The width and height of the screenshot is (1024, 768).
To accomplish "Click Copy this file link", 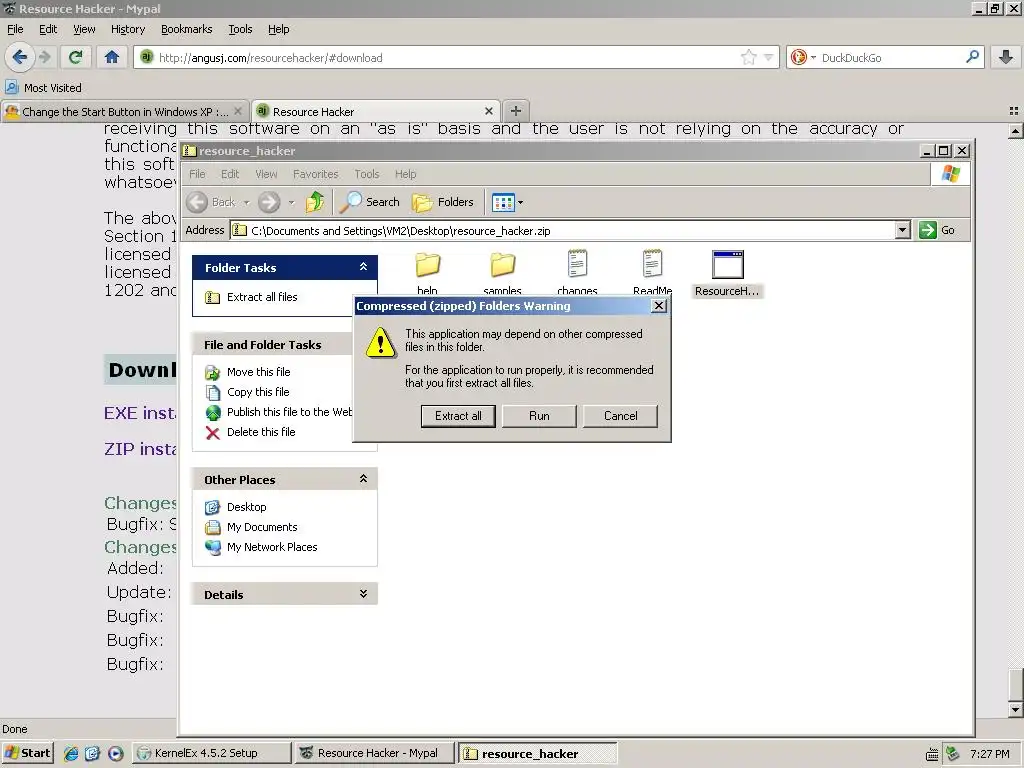I will (258, 392).
